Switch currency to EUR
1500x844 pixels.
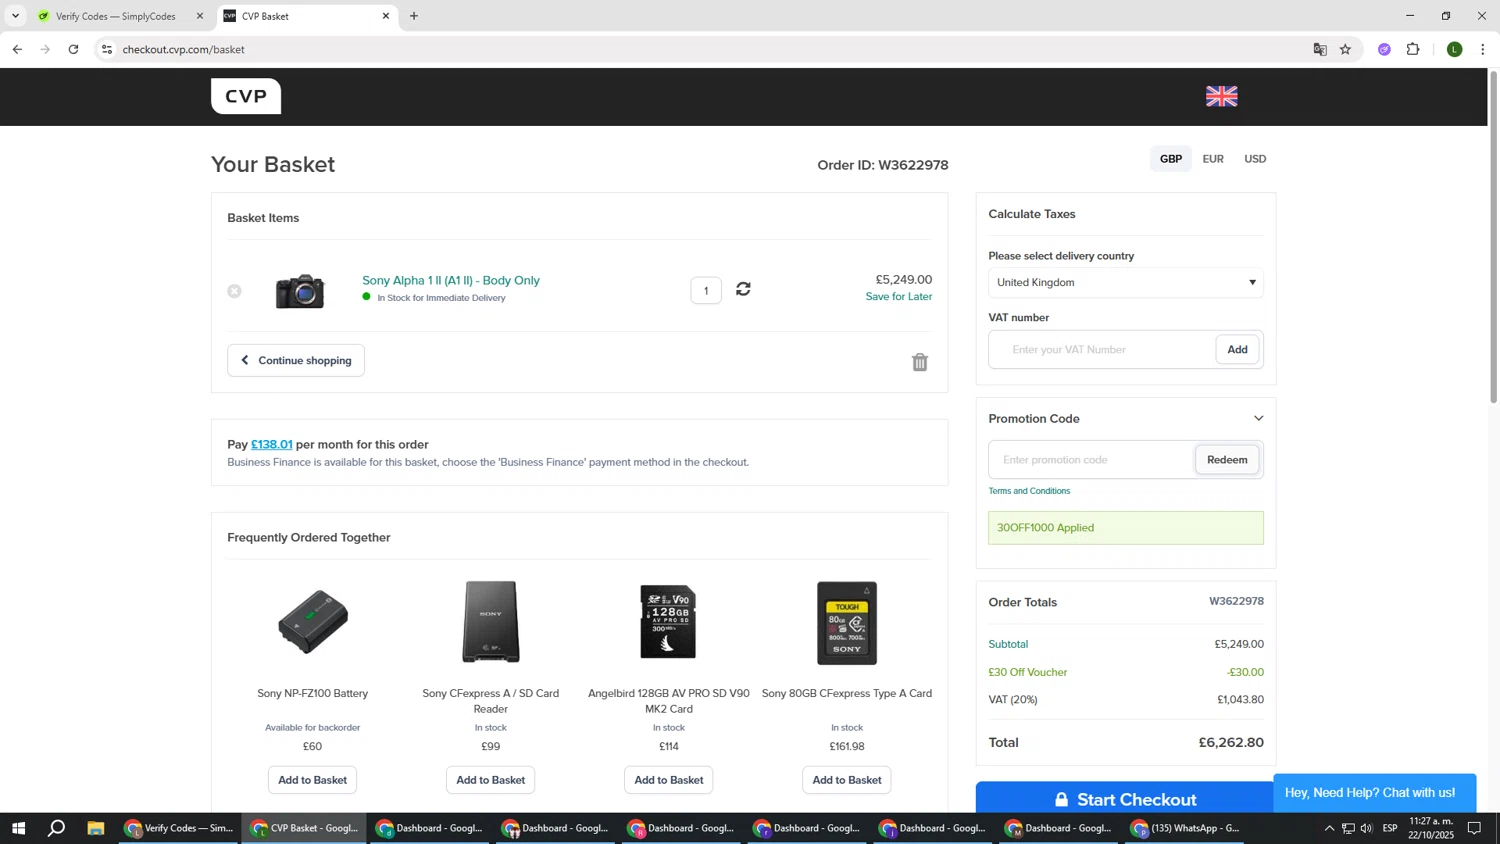coord(1213,159)
